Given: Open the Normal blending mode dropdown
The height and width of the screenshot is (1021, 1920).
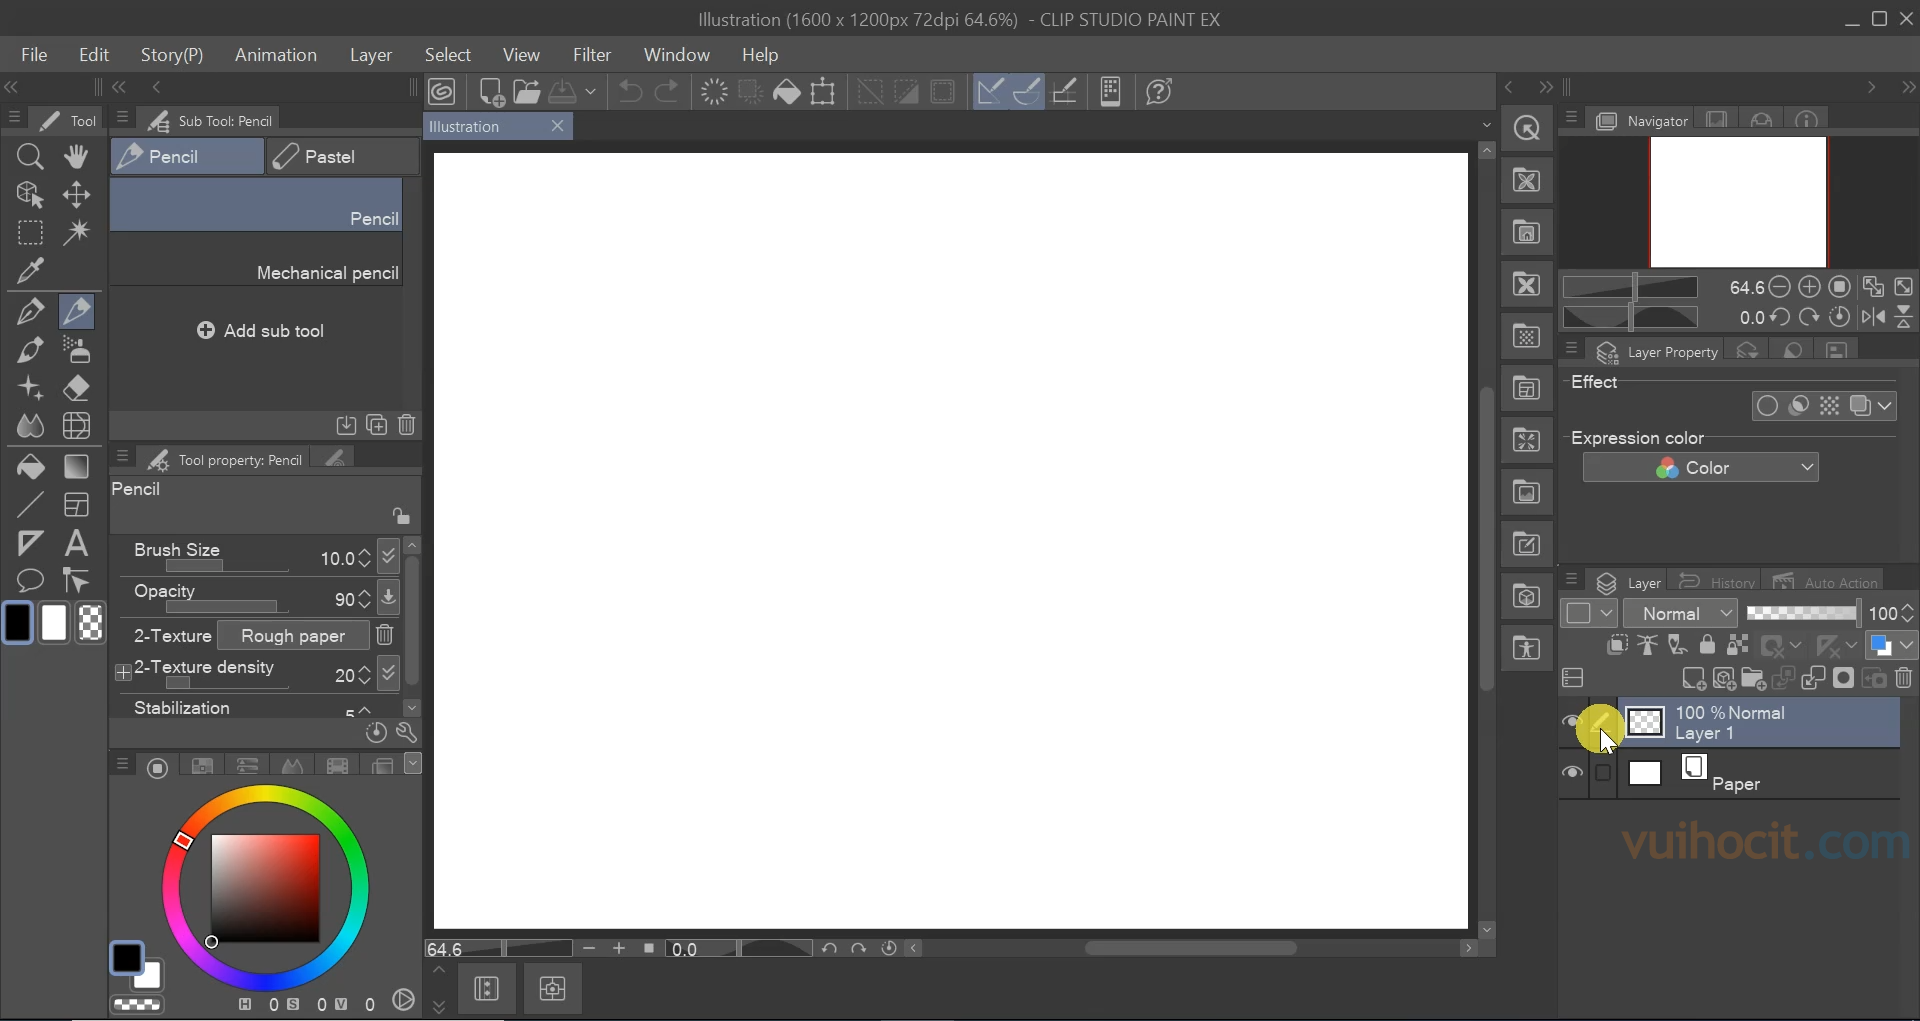Looking at the screenshot, I should (x=1680, y=613).
